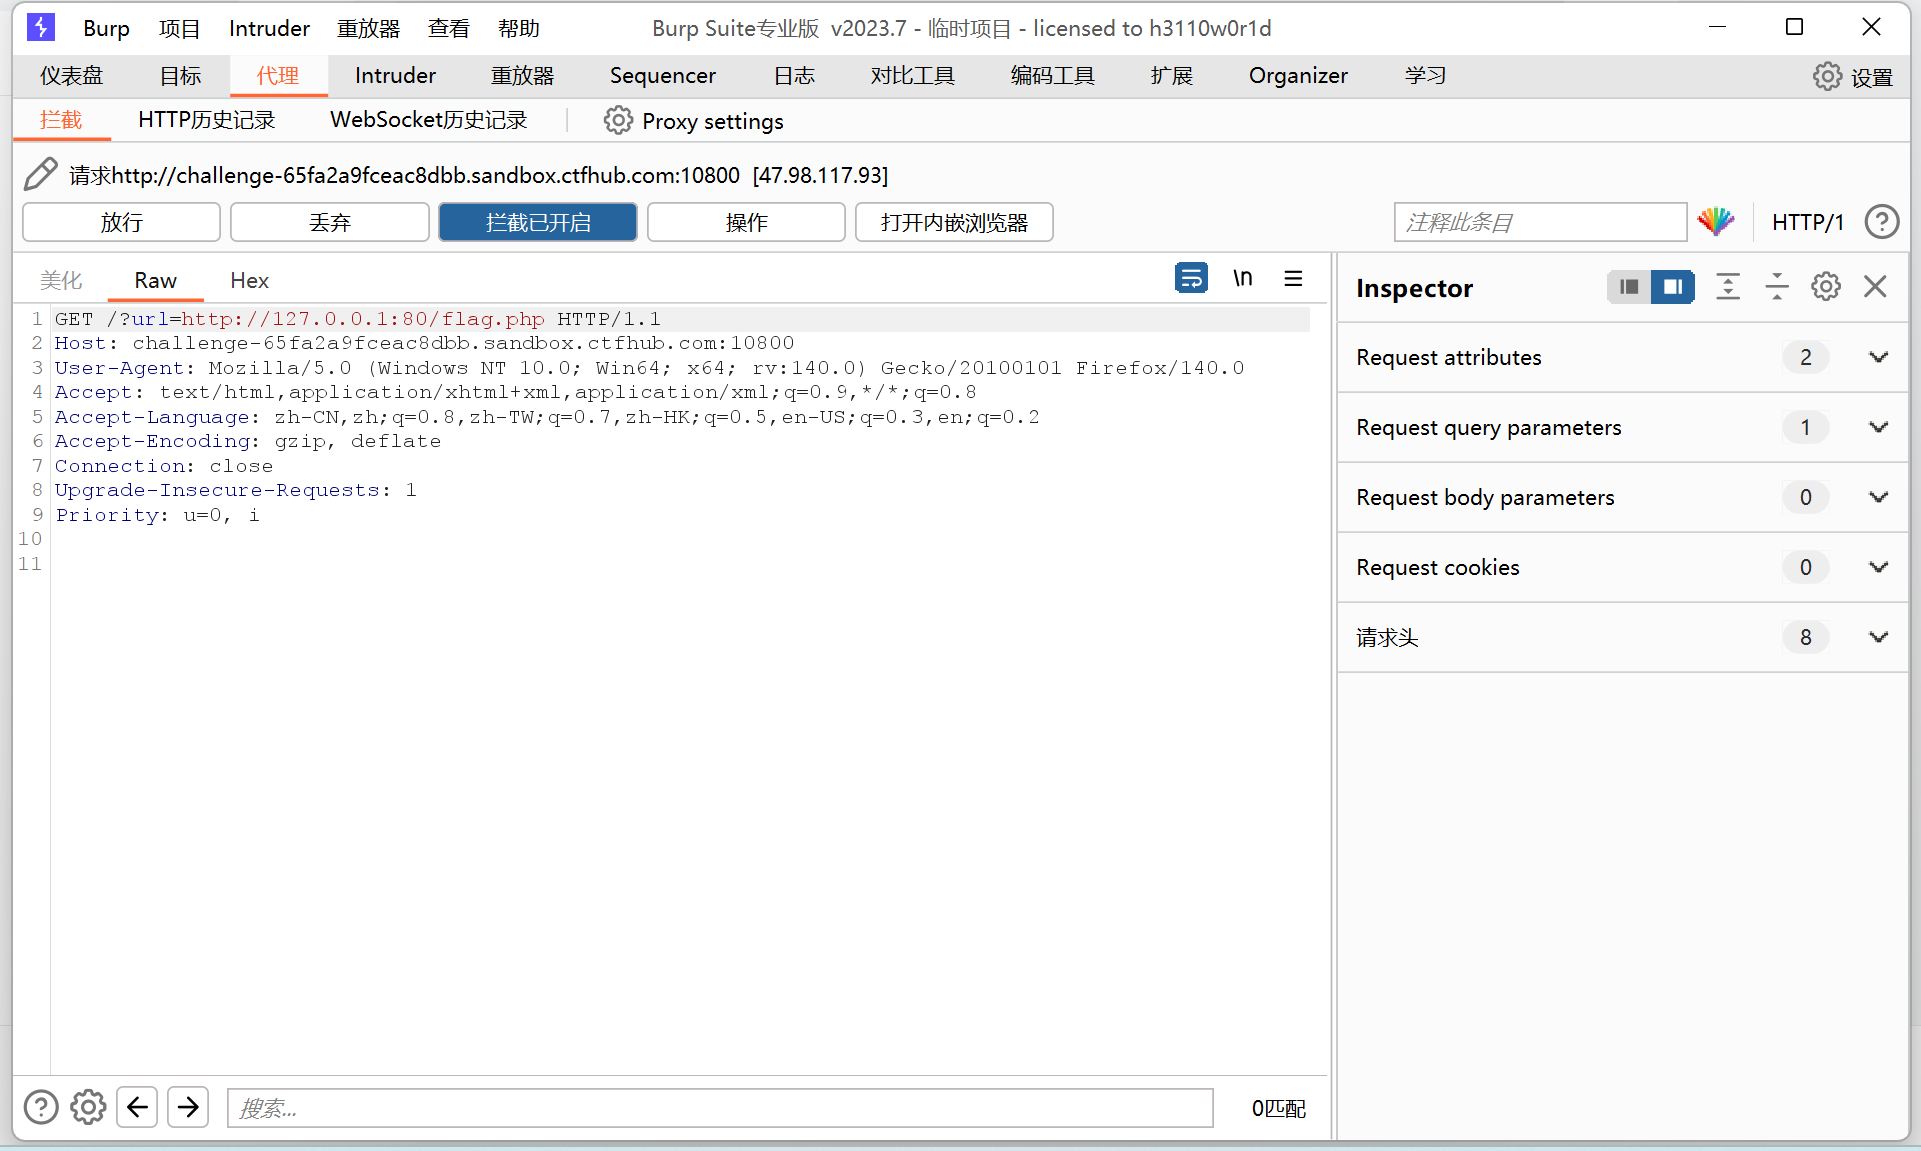Collapse all Inspector sections
Screen dimensions: 1921x1151
1777,287
